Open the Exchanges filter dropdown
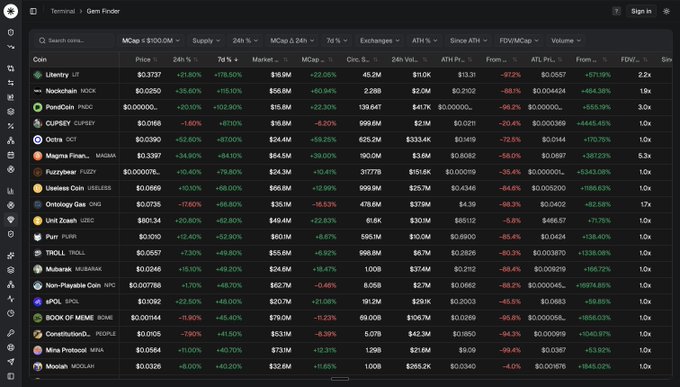This screenshot has width=680, height=387. point(379,40)
